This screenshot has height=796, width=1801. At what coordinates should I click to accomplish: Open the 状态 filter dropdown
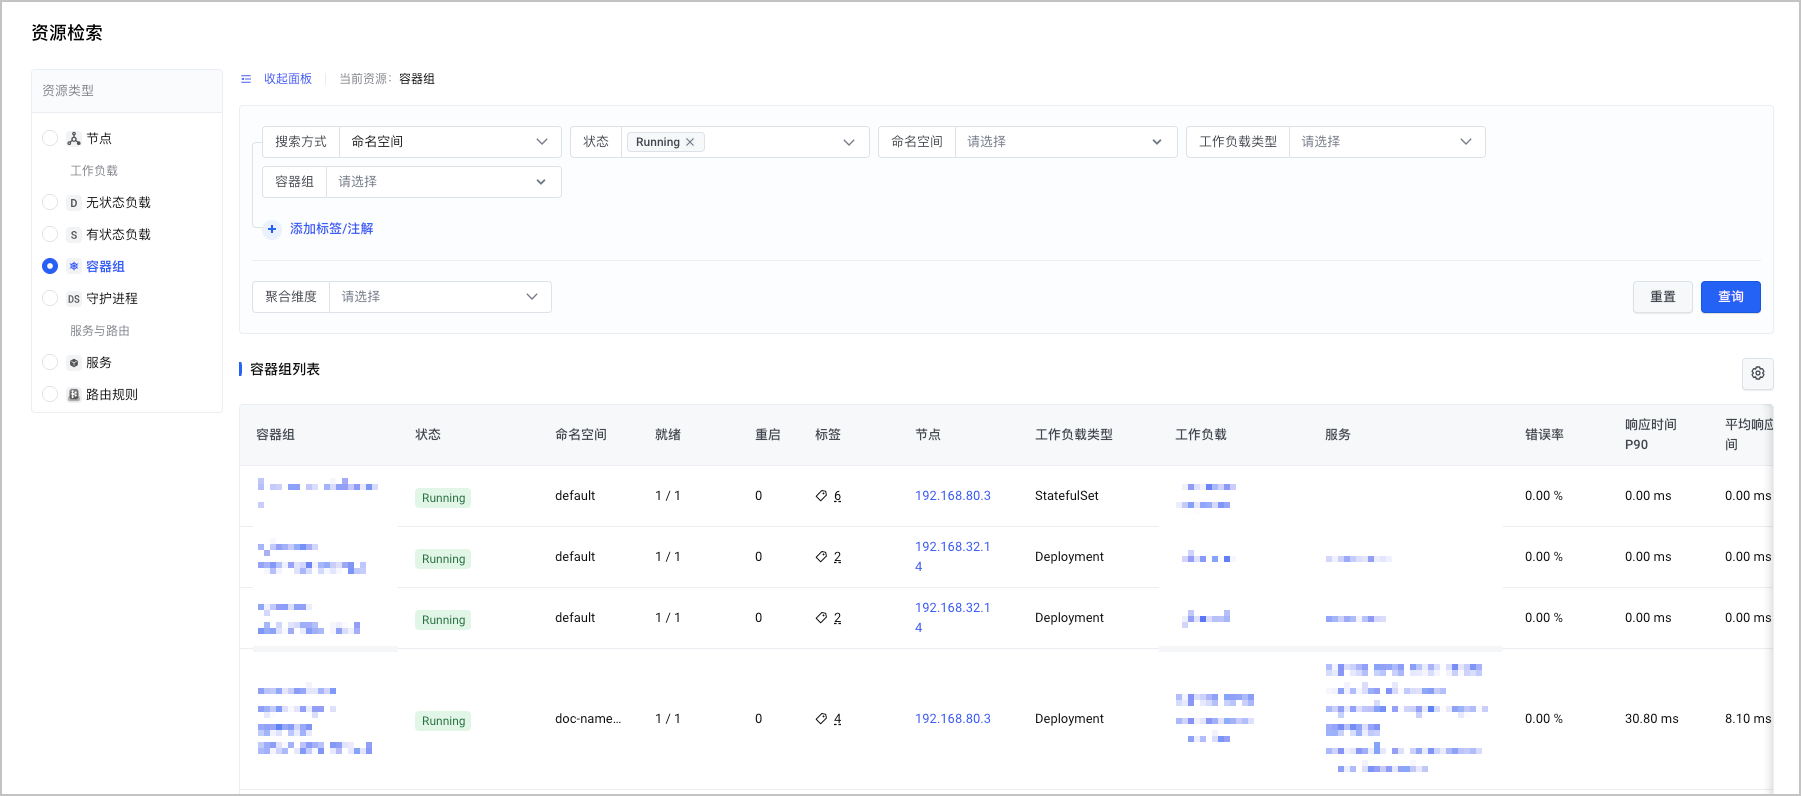pyautogui.click(x=745, y=142)
